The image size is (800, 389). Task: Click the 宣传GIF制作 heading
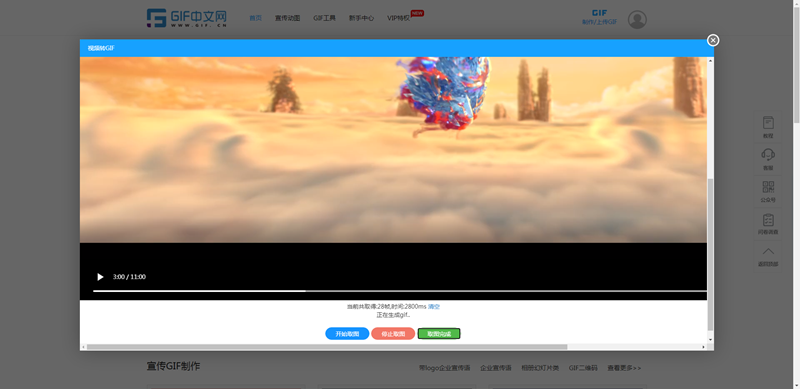coord(173,367)
